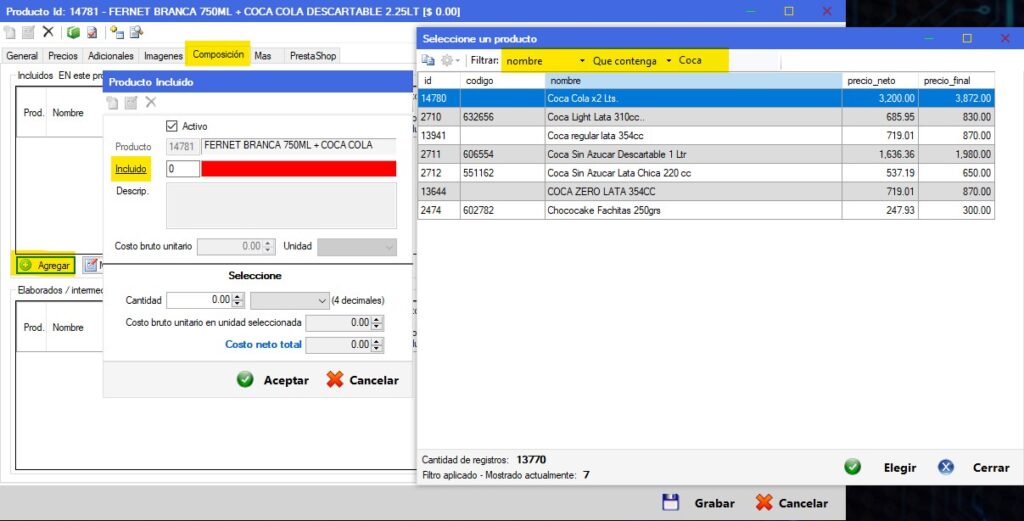Select the COCA ZERO LATA 354CC row
Screen dimensions: 1024x521
pyautogui.click(x=706, y=191)
